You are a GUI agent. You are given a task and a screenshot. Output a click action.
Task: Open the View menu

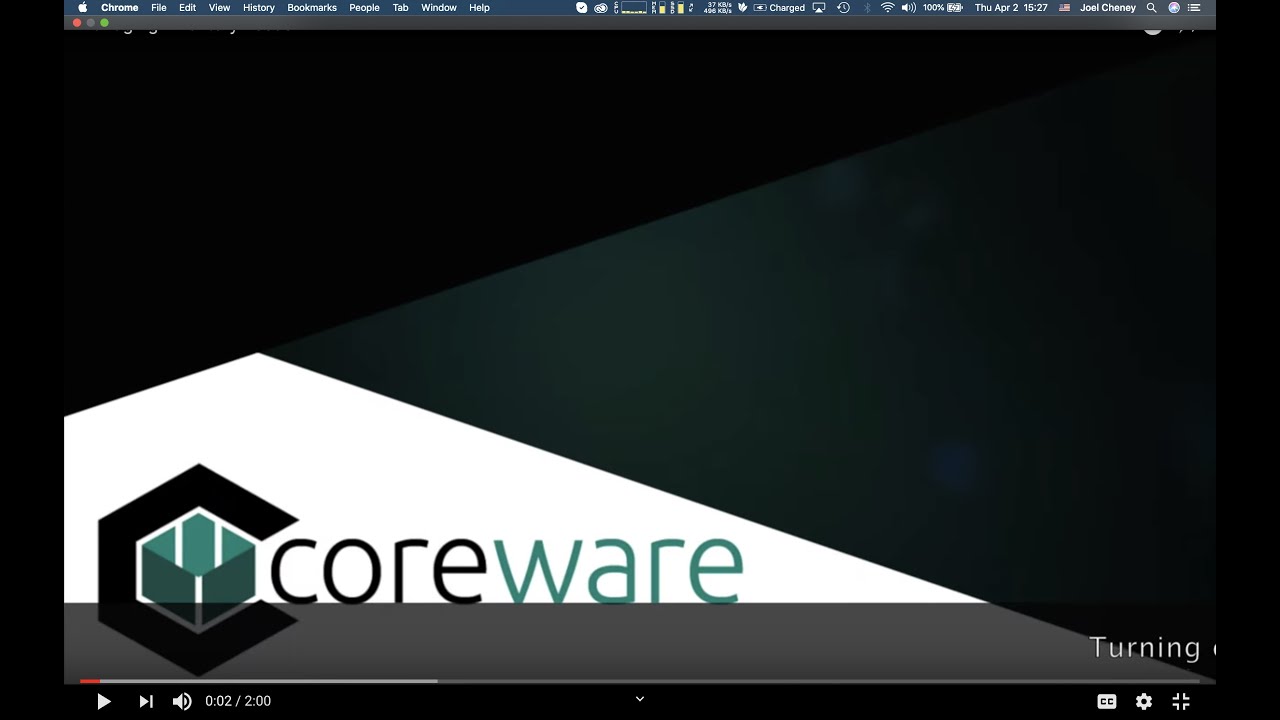(x=219, y=8)
